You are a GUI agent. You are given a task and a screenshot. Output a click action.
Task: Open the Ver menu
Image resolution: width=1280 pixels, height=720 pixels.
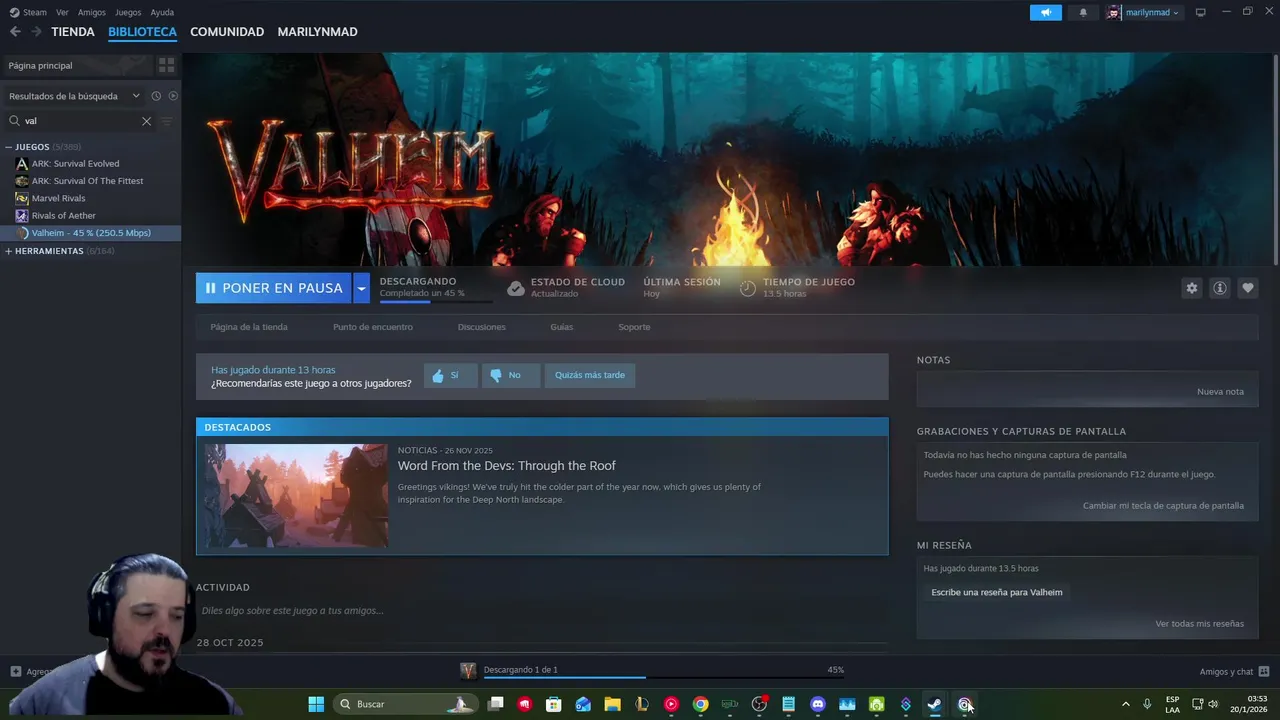(62, 12)
